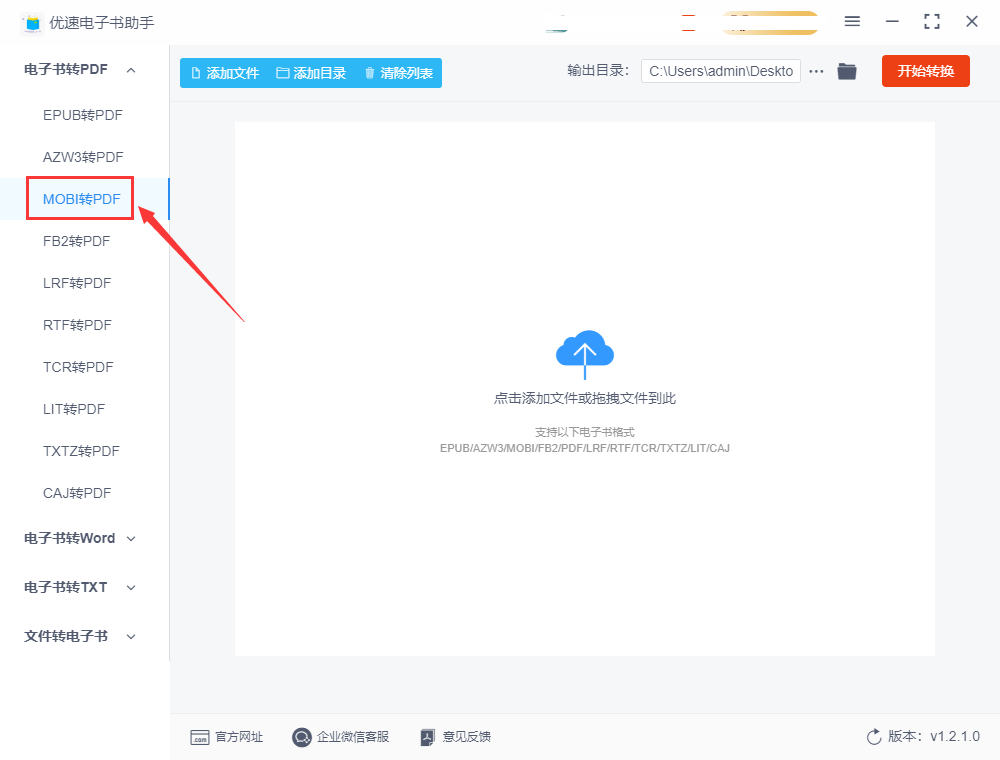Collapse the 电子书转PDF section
This screenshot has height=760, width=1000.
click(x=131, y=69)
